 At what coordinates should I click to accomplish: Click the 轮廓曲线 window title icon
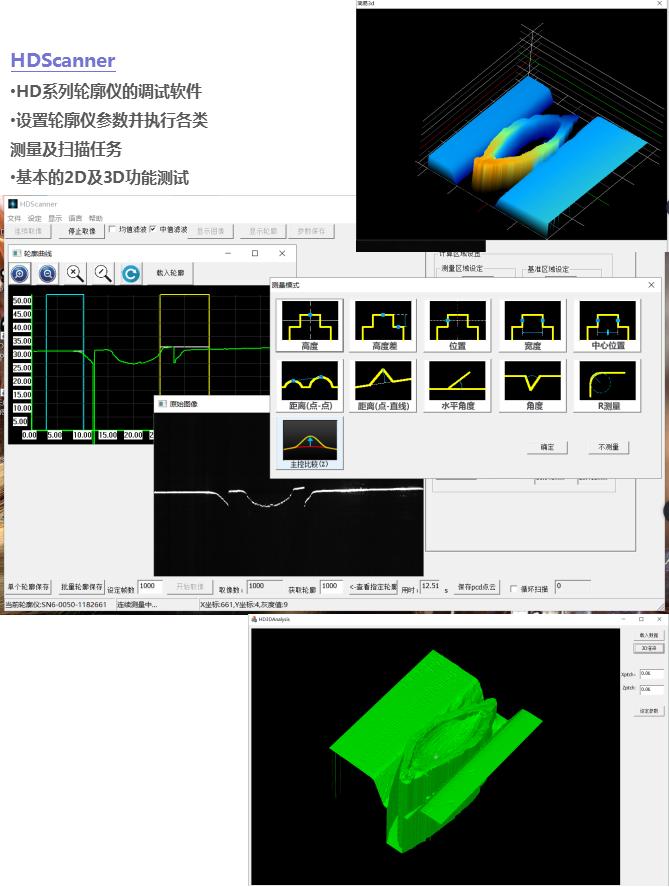(x=17, y=253)
